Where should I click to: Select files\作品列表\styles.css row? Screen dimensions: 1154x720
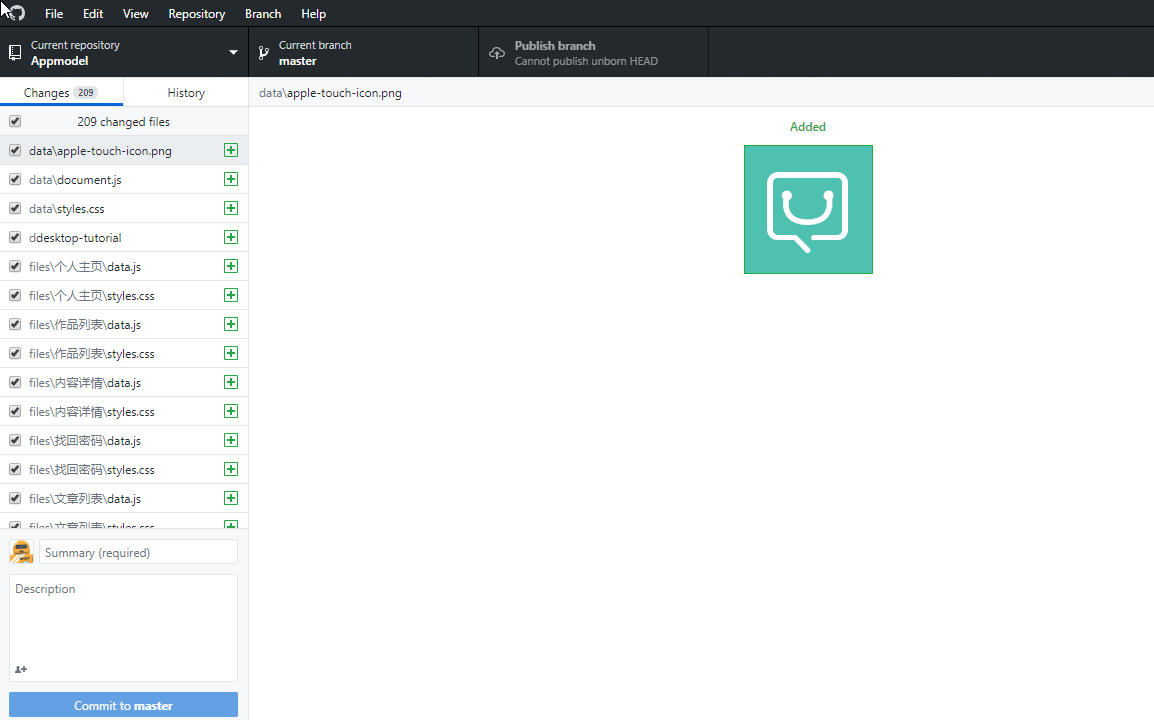click(x=124, y=353)
